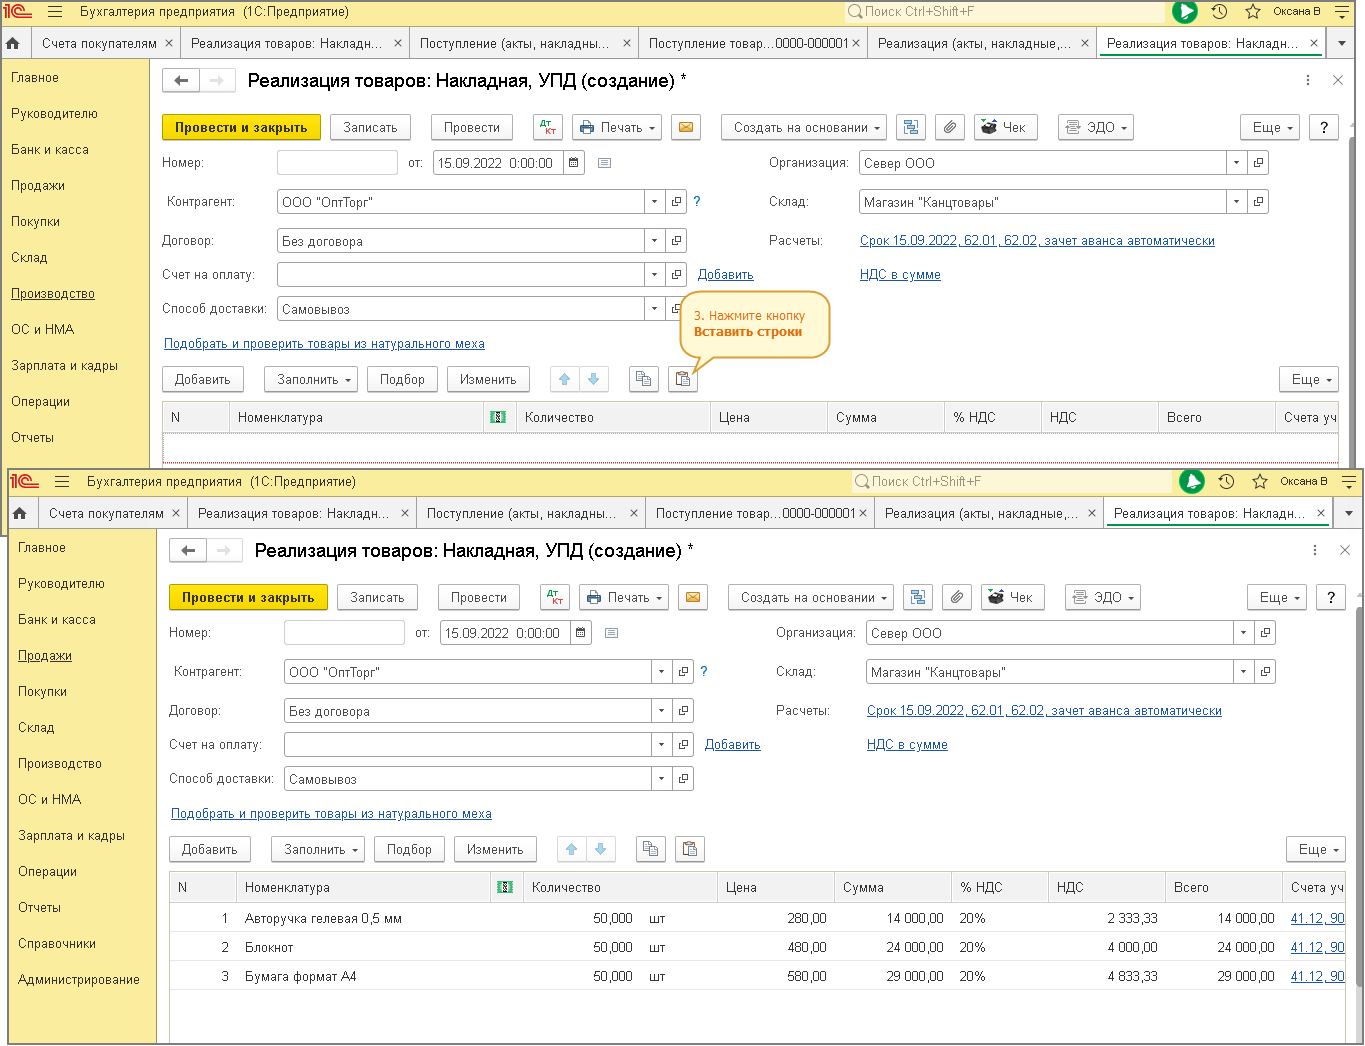
Task: Click the 41.12, 90 account link in Блокнот row
Action: (1317, 947)
